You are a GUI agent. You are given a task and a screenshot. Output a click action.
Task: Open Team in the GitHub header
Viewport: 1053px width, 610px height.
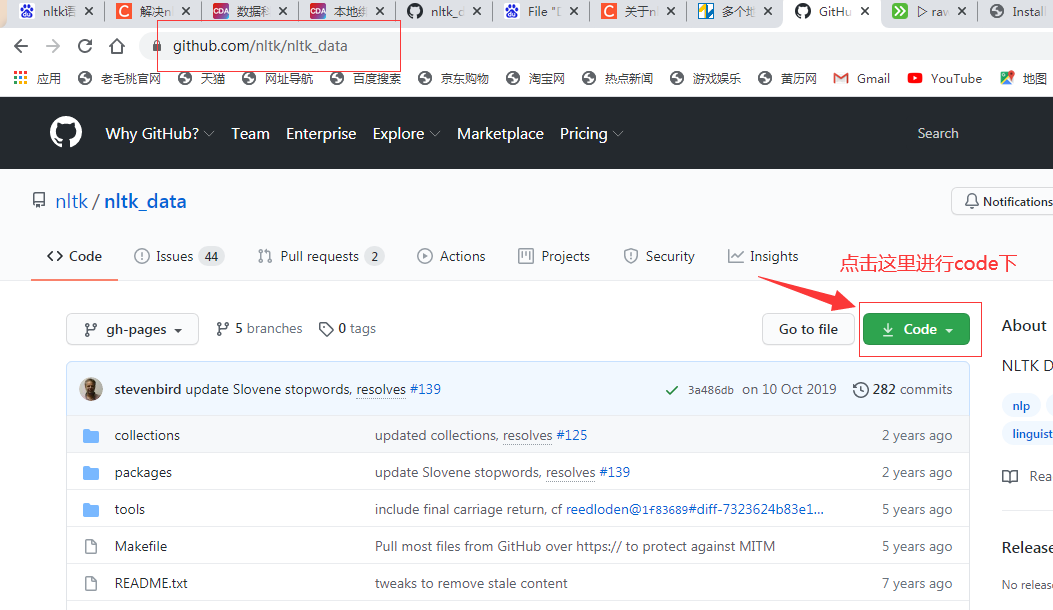coord(250,134)
